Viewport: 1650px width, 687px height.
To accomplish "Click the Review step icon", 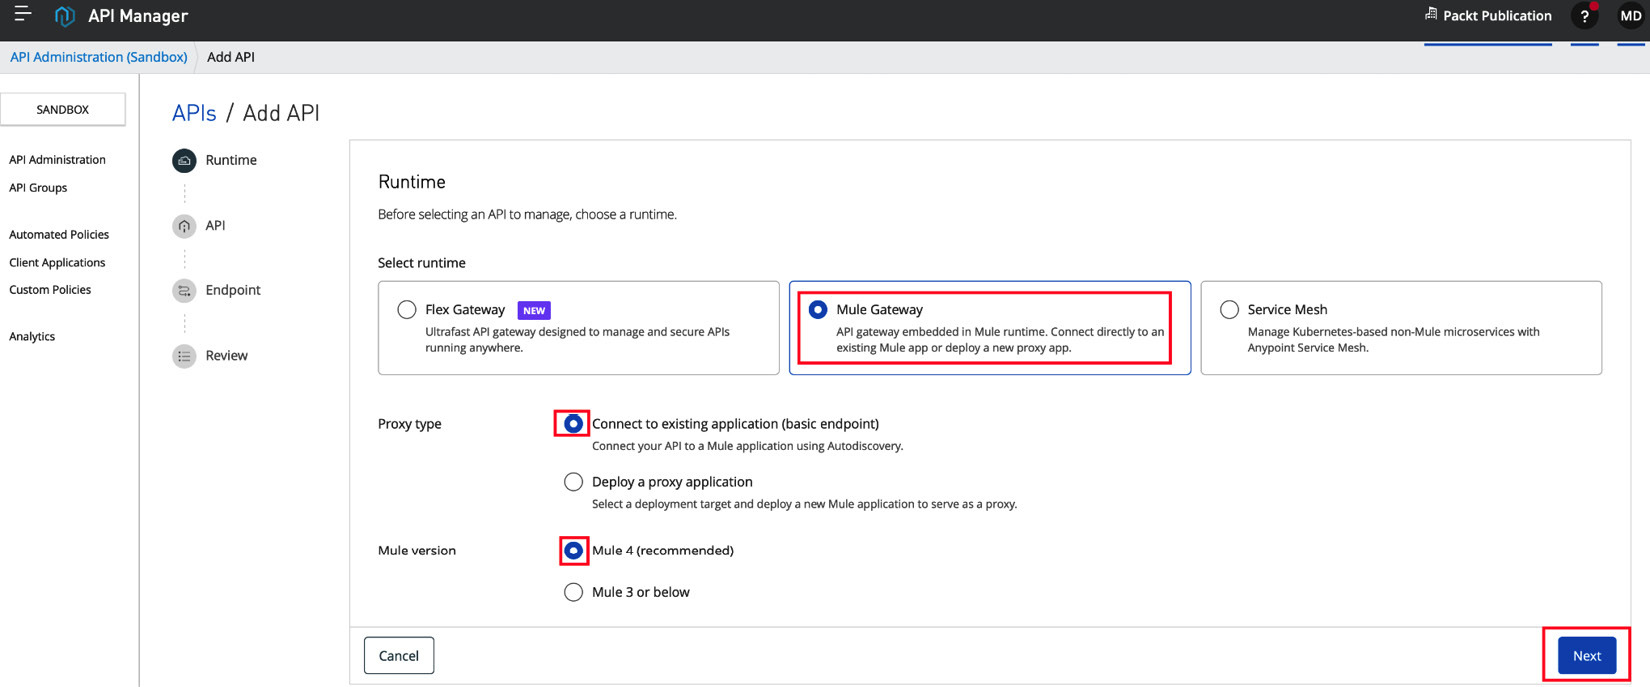I will pos(184,356).
